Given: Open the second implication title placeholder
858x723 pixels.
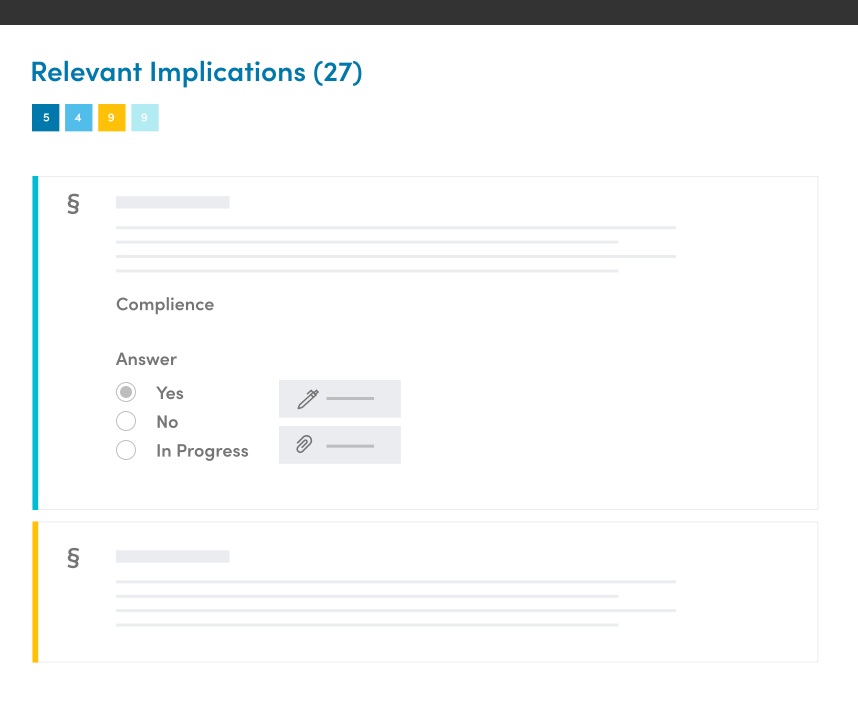Looking at the screenshot, I should tap(173, 556).
